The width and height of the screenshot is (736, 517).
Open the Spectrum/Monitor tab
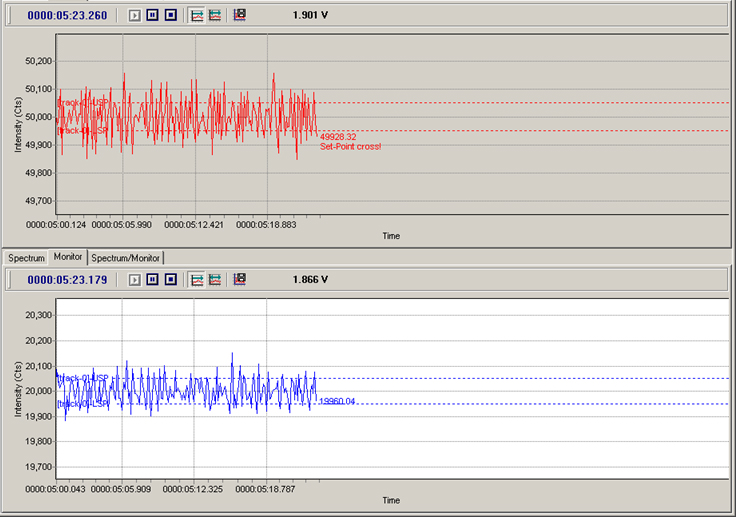pyautogui.click(x=125, y=258)
